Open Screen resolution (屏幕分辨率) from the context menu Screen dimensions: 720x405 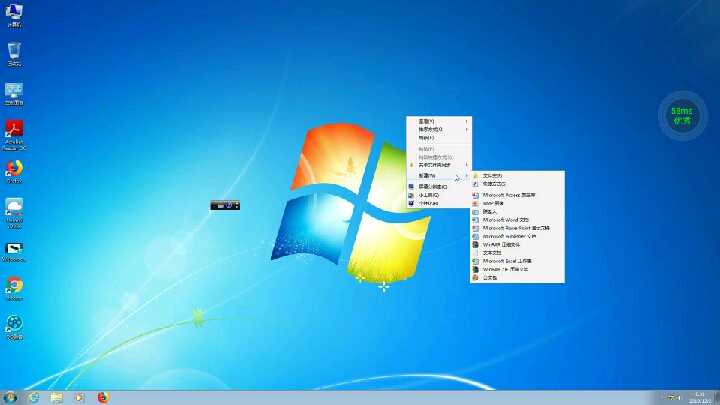(439, 187)
